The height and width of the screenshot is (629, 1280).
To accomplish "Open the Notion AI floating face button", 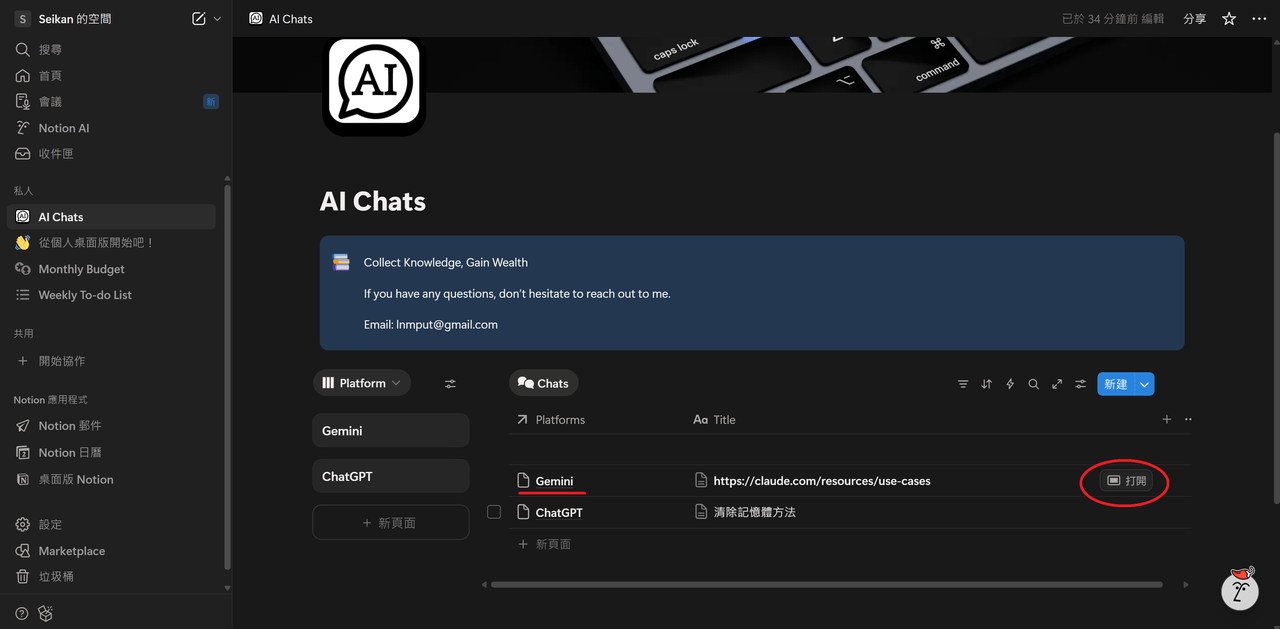I will coord(1240,590).
